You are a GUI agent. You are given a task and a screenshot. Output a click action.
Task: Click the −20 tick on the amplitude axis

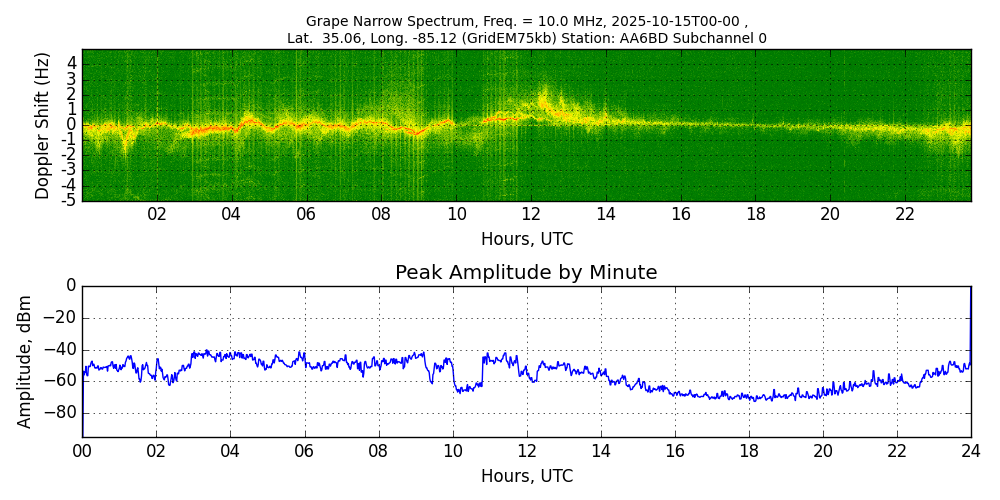pyautogui.click(x=62, y=318)
